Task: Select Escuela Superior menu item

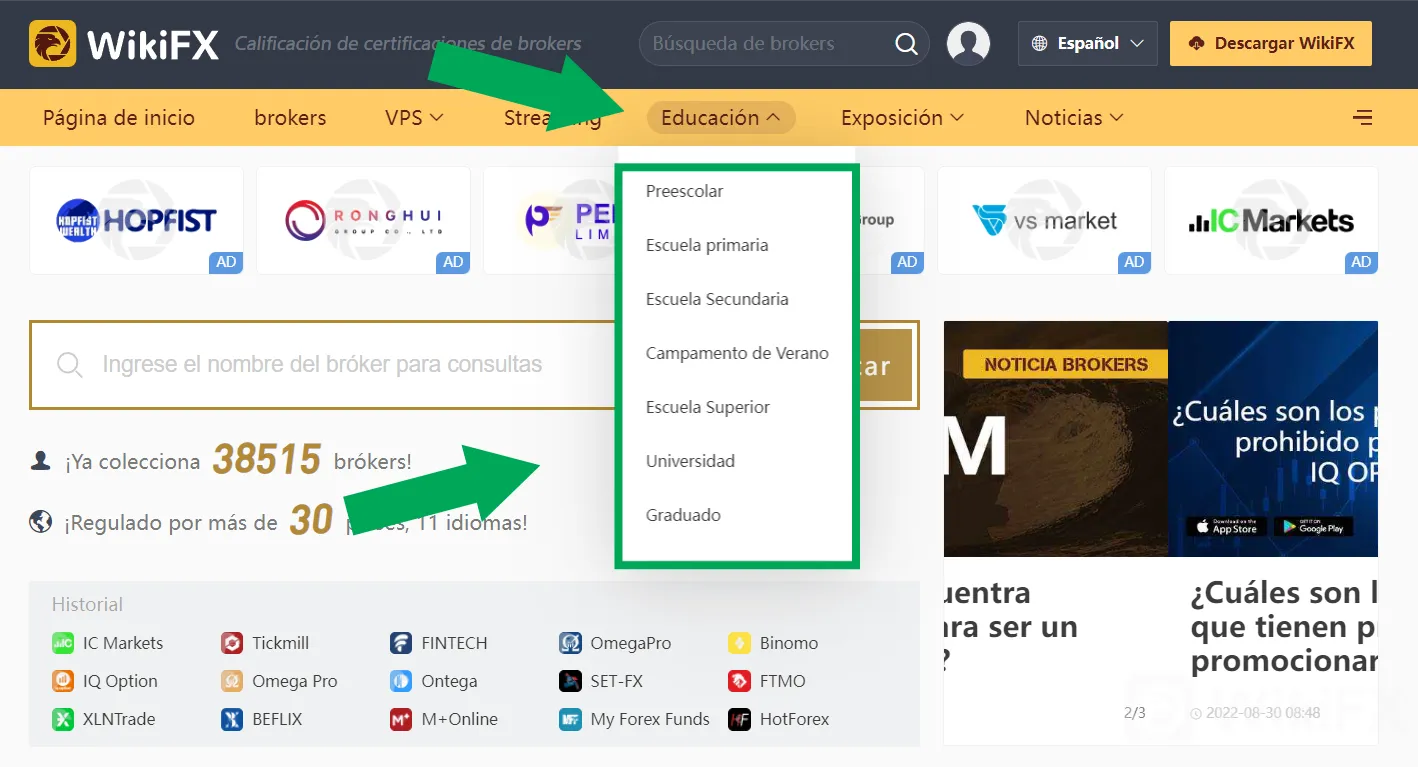Action: coord(708,407)
